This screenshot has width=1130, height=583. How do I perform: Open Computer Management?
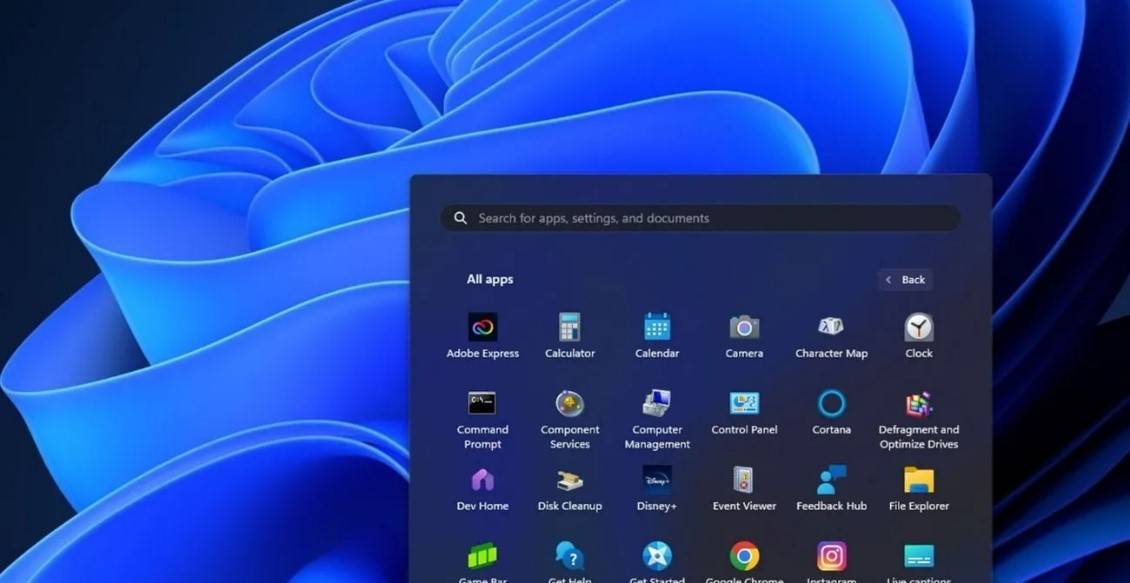tap(657, 404)
